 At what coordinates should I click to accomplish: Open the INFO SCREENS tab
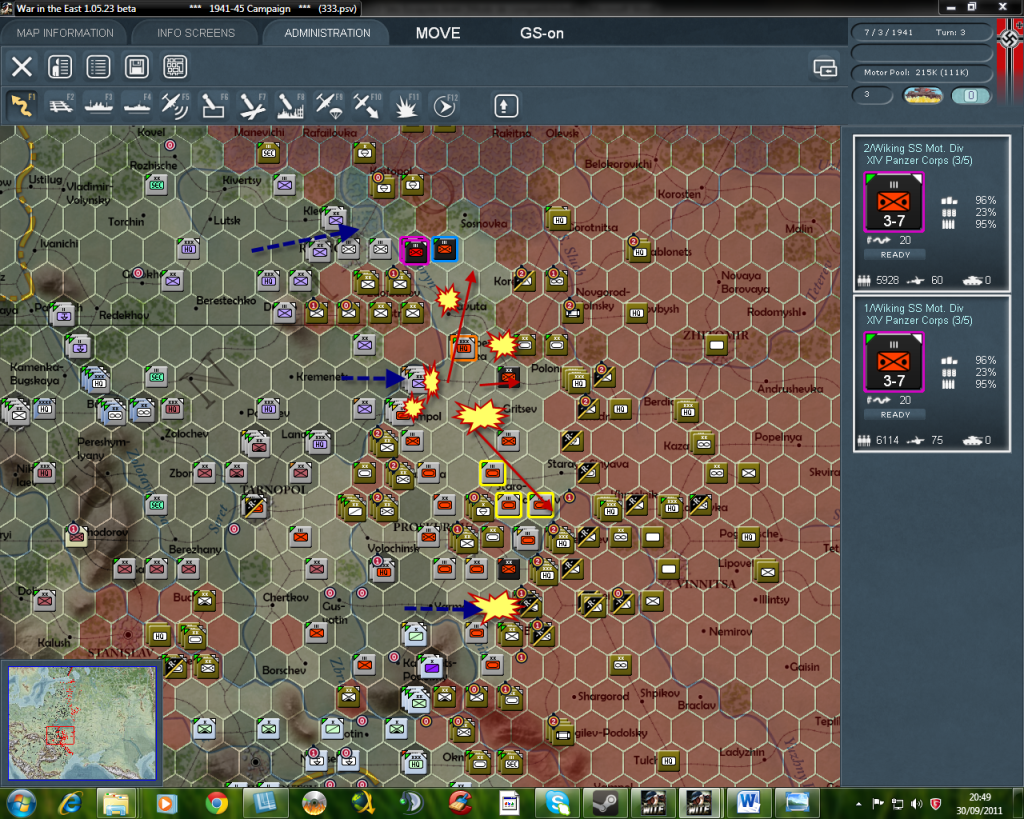[x=195, y=33]
